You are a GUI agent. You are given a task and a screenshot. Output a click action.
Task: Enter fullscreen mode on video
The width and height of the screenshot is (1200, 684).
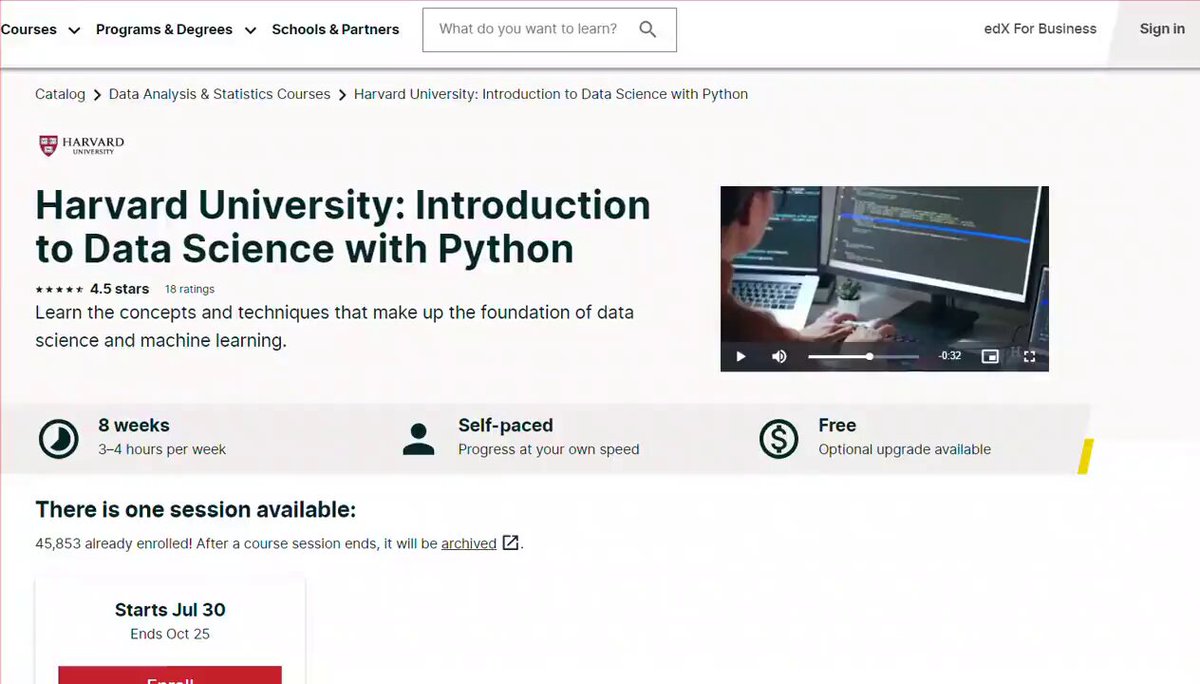[1029, 356]
